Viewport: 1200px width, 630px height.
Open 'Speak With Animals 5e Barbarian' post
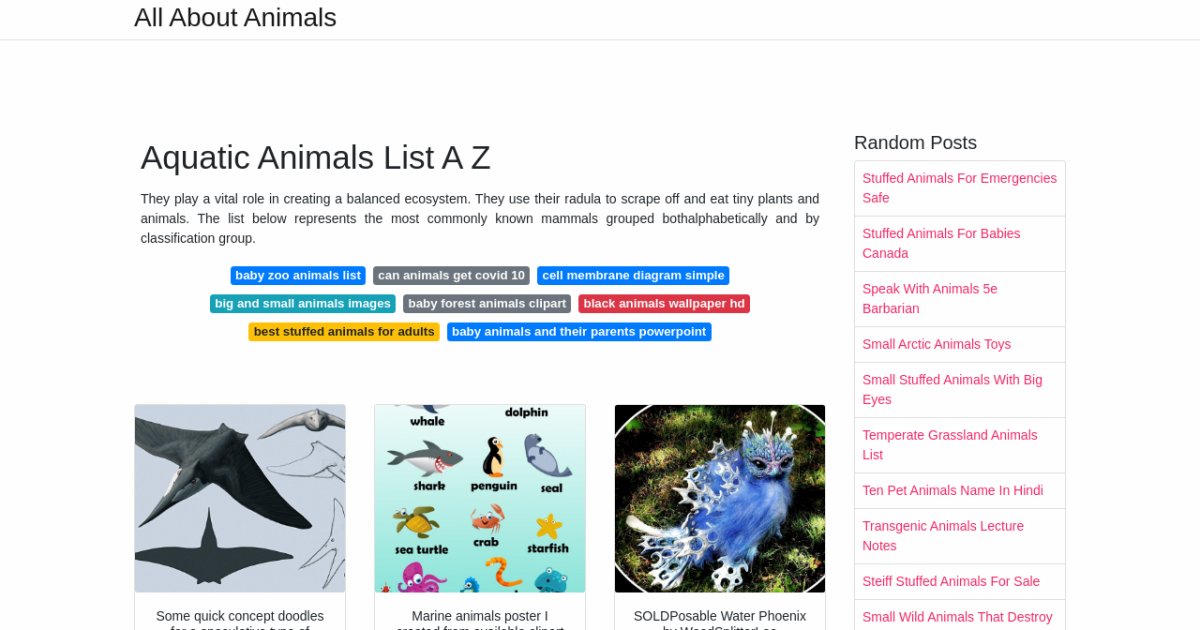point(930,298)
